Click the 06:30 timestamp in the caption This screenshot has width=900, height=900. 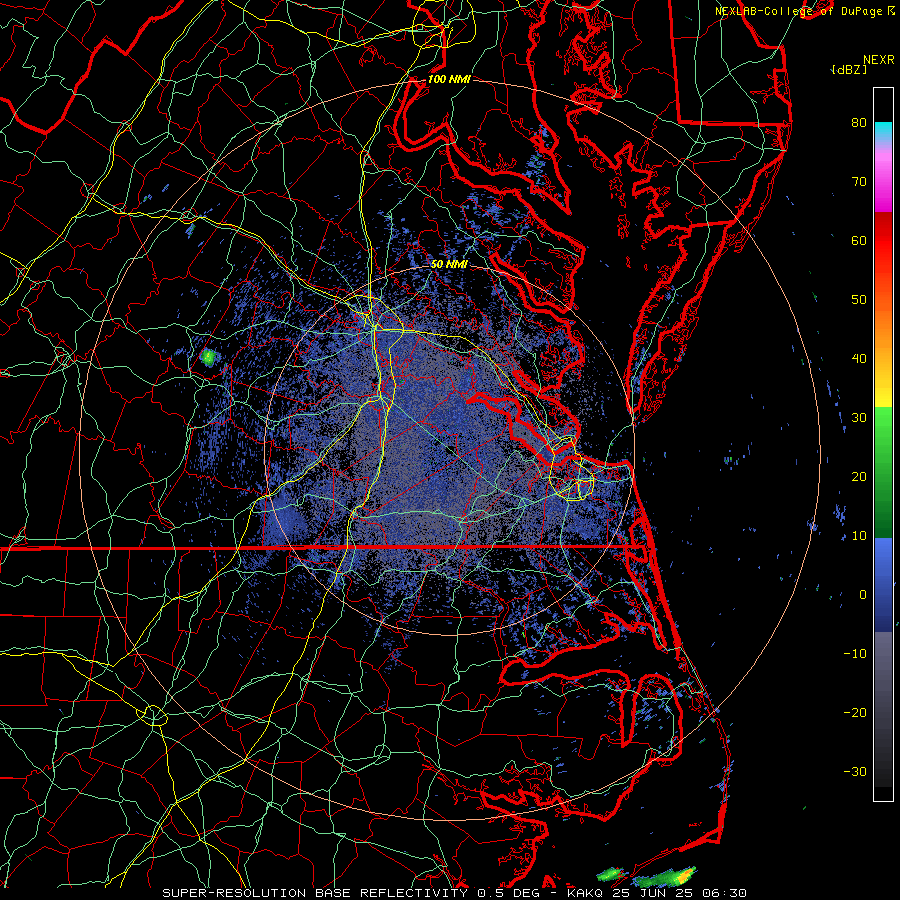pyautogui.click(x=724, y=893)
